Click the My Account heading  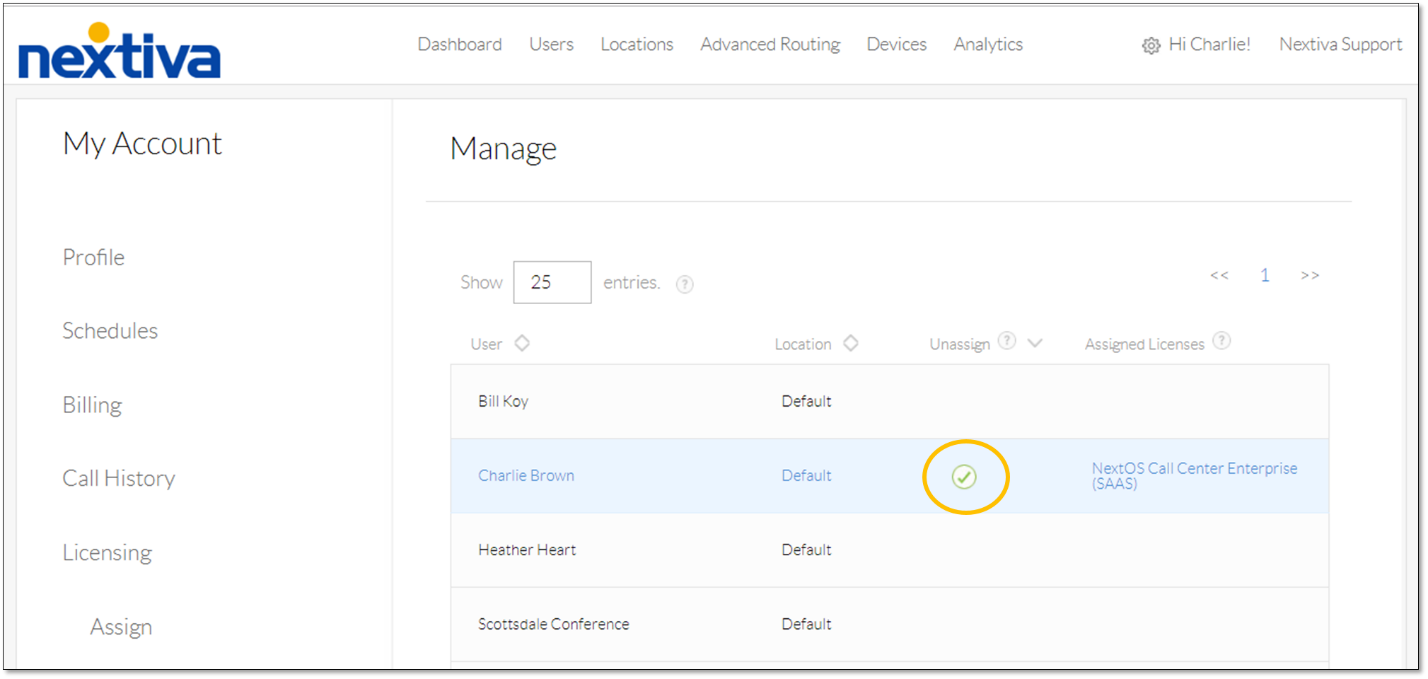(x=142, y=144)
